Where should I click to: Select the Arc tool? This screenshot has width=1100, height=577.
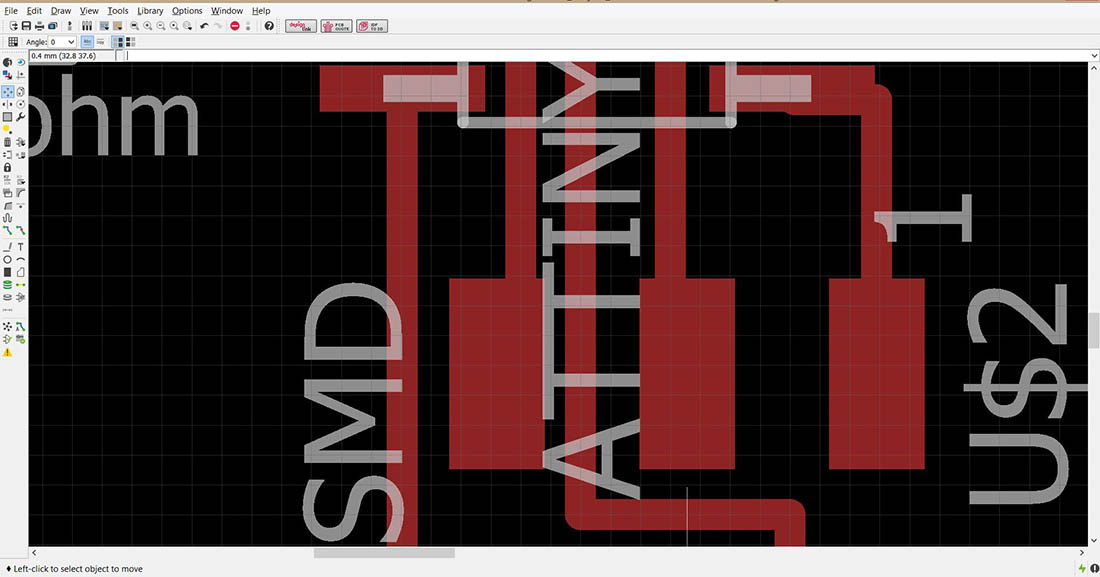point(20,260)
